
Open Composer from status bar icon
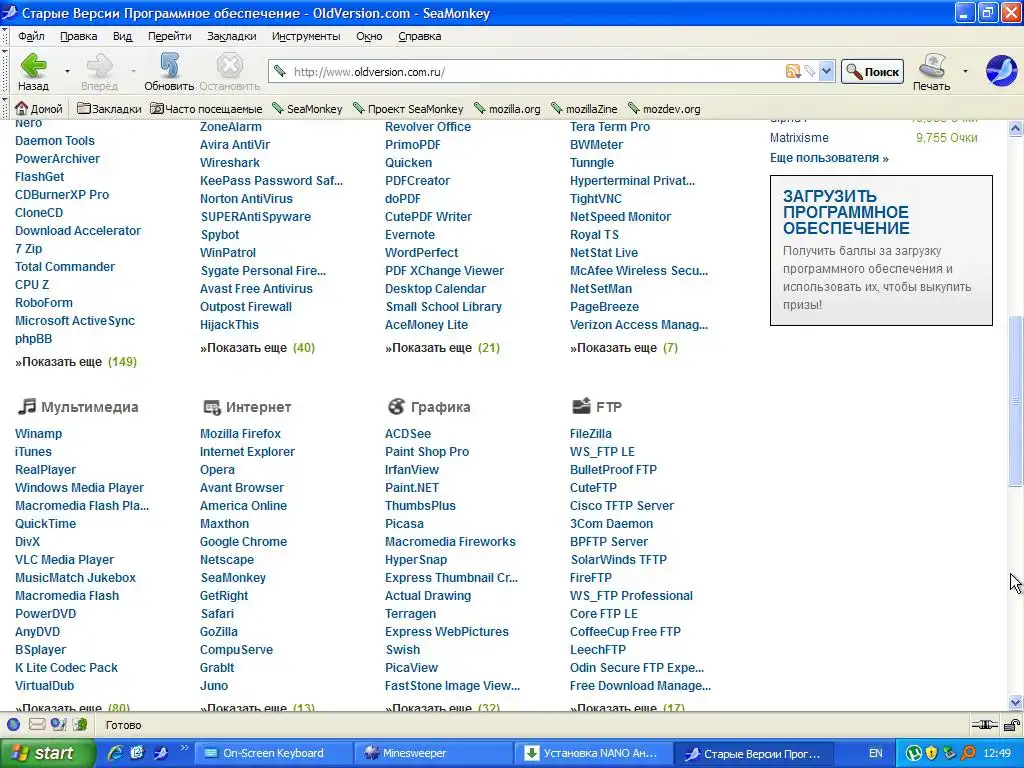click(58, 724)
